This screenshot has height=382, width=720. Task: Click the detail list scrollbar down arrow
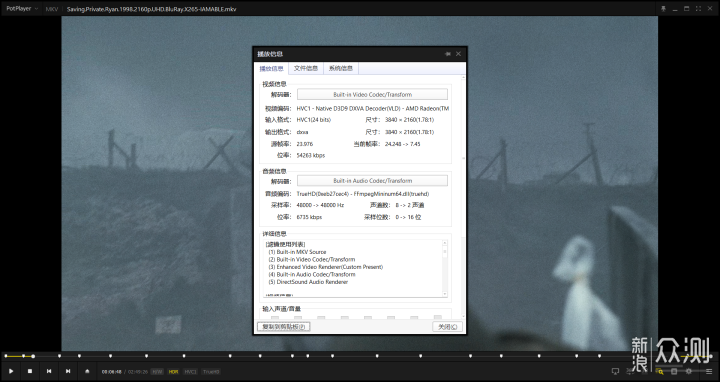[x=444, y=294]
